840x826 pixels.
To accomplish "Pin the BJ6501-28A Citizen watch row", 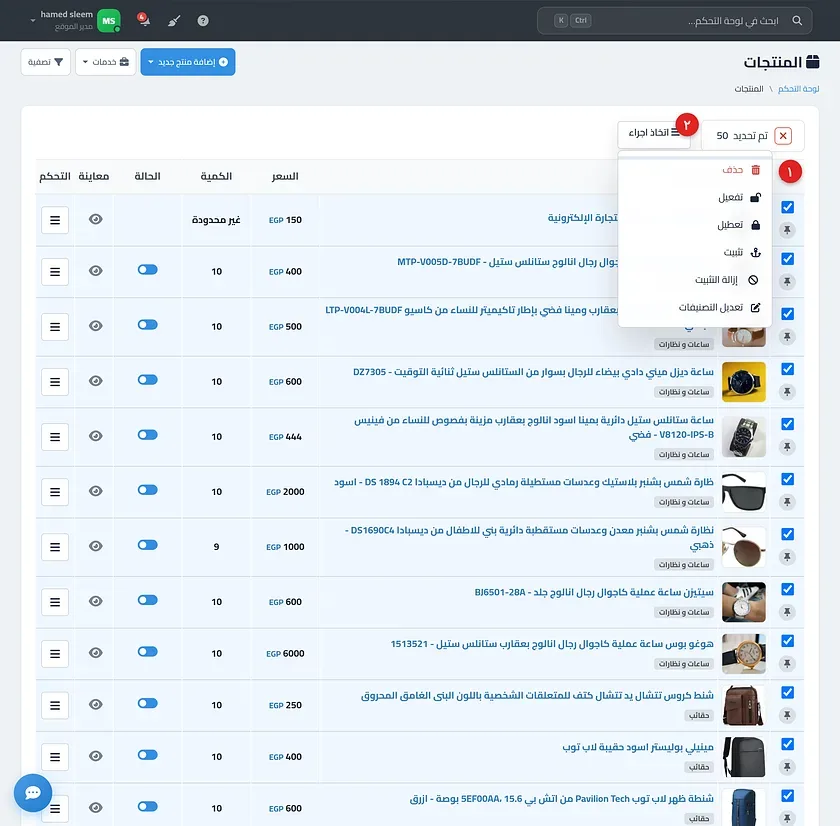I will pos(787,612).
